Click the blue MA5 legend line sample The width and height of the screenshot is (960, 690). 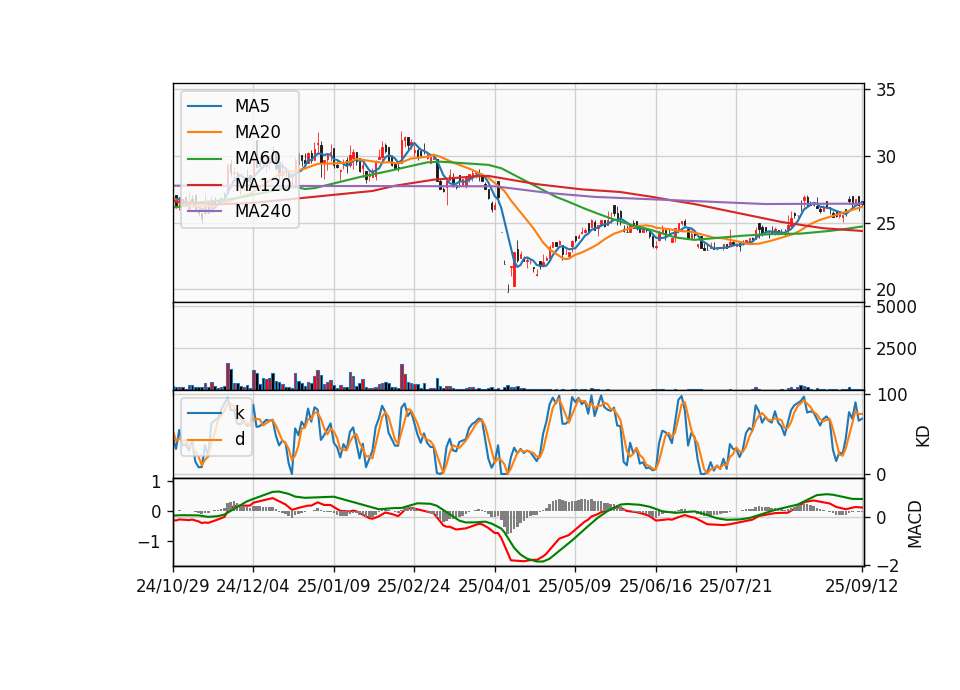[204, 107]
